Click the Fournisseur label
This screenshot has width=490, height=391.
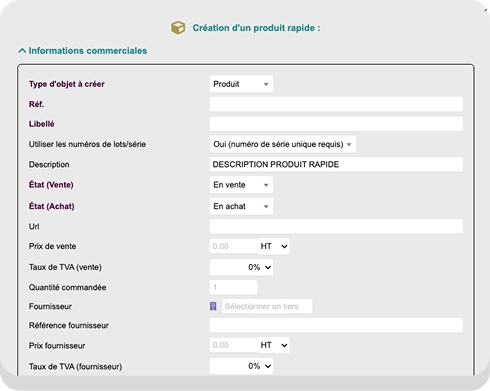(x=50, y=306)
